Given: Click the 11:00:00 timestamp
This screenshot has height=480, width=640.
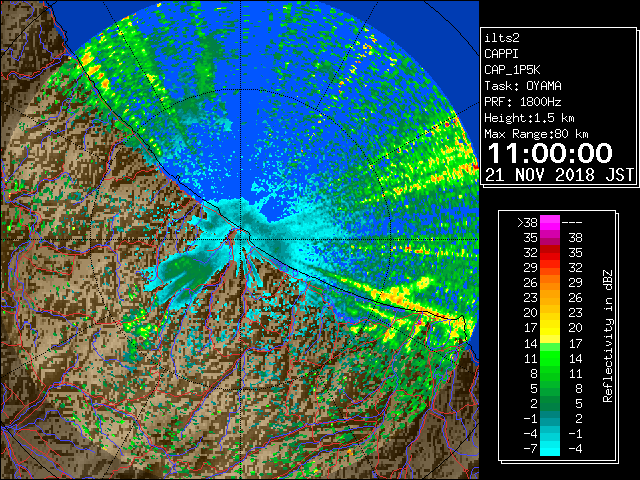Looking at the screenshot, I should click(x=550, y=153).
